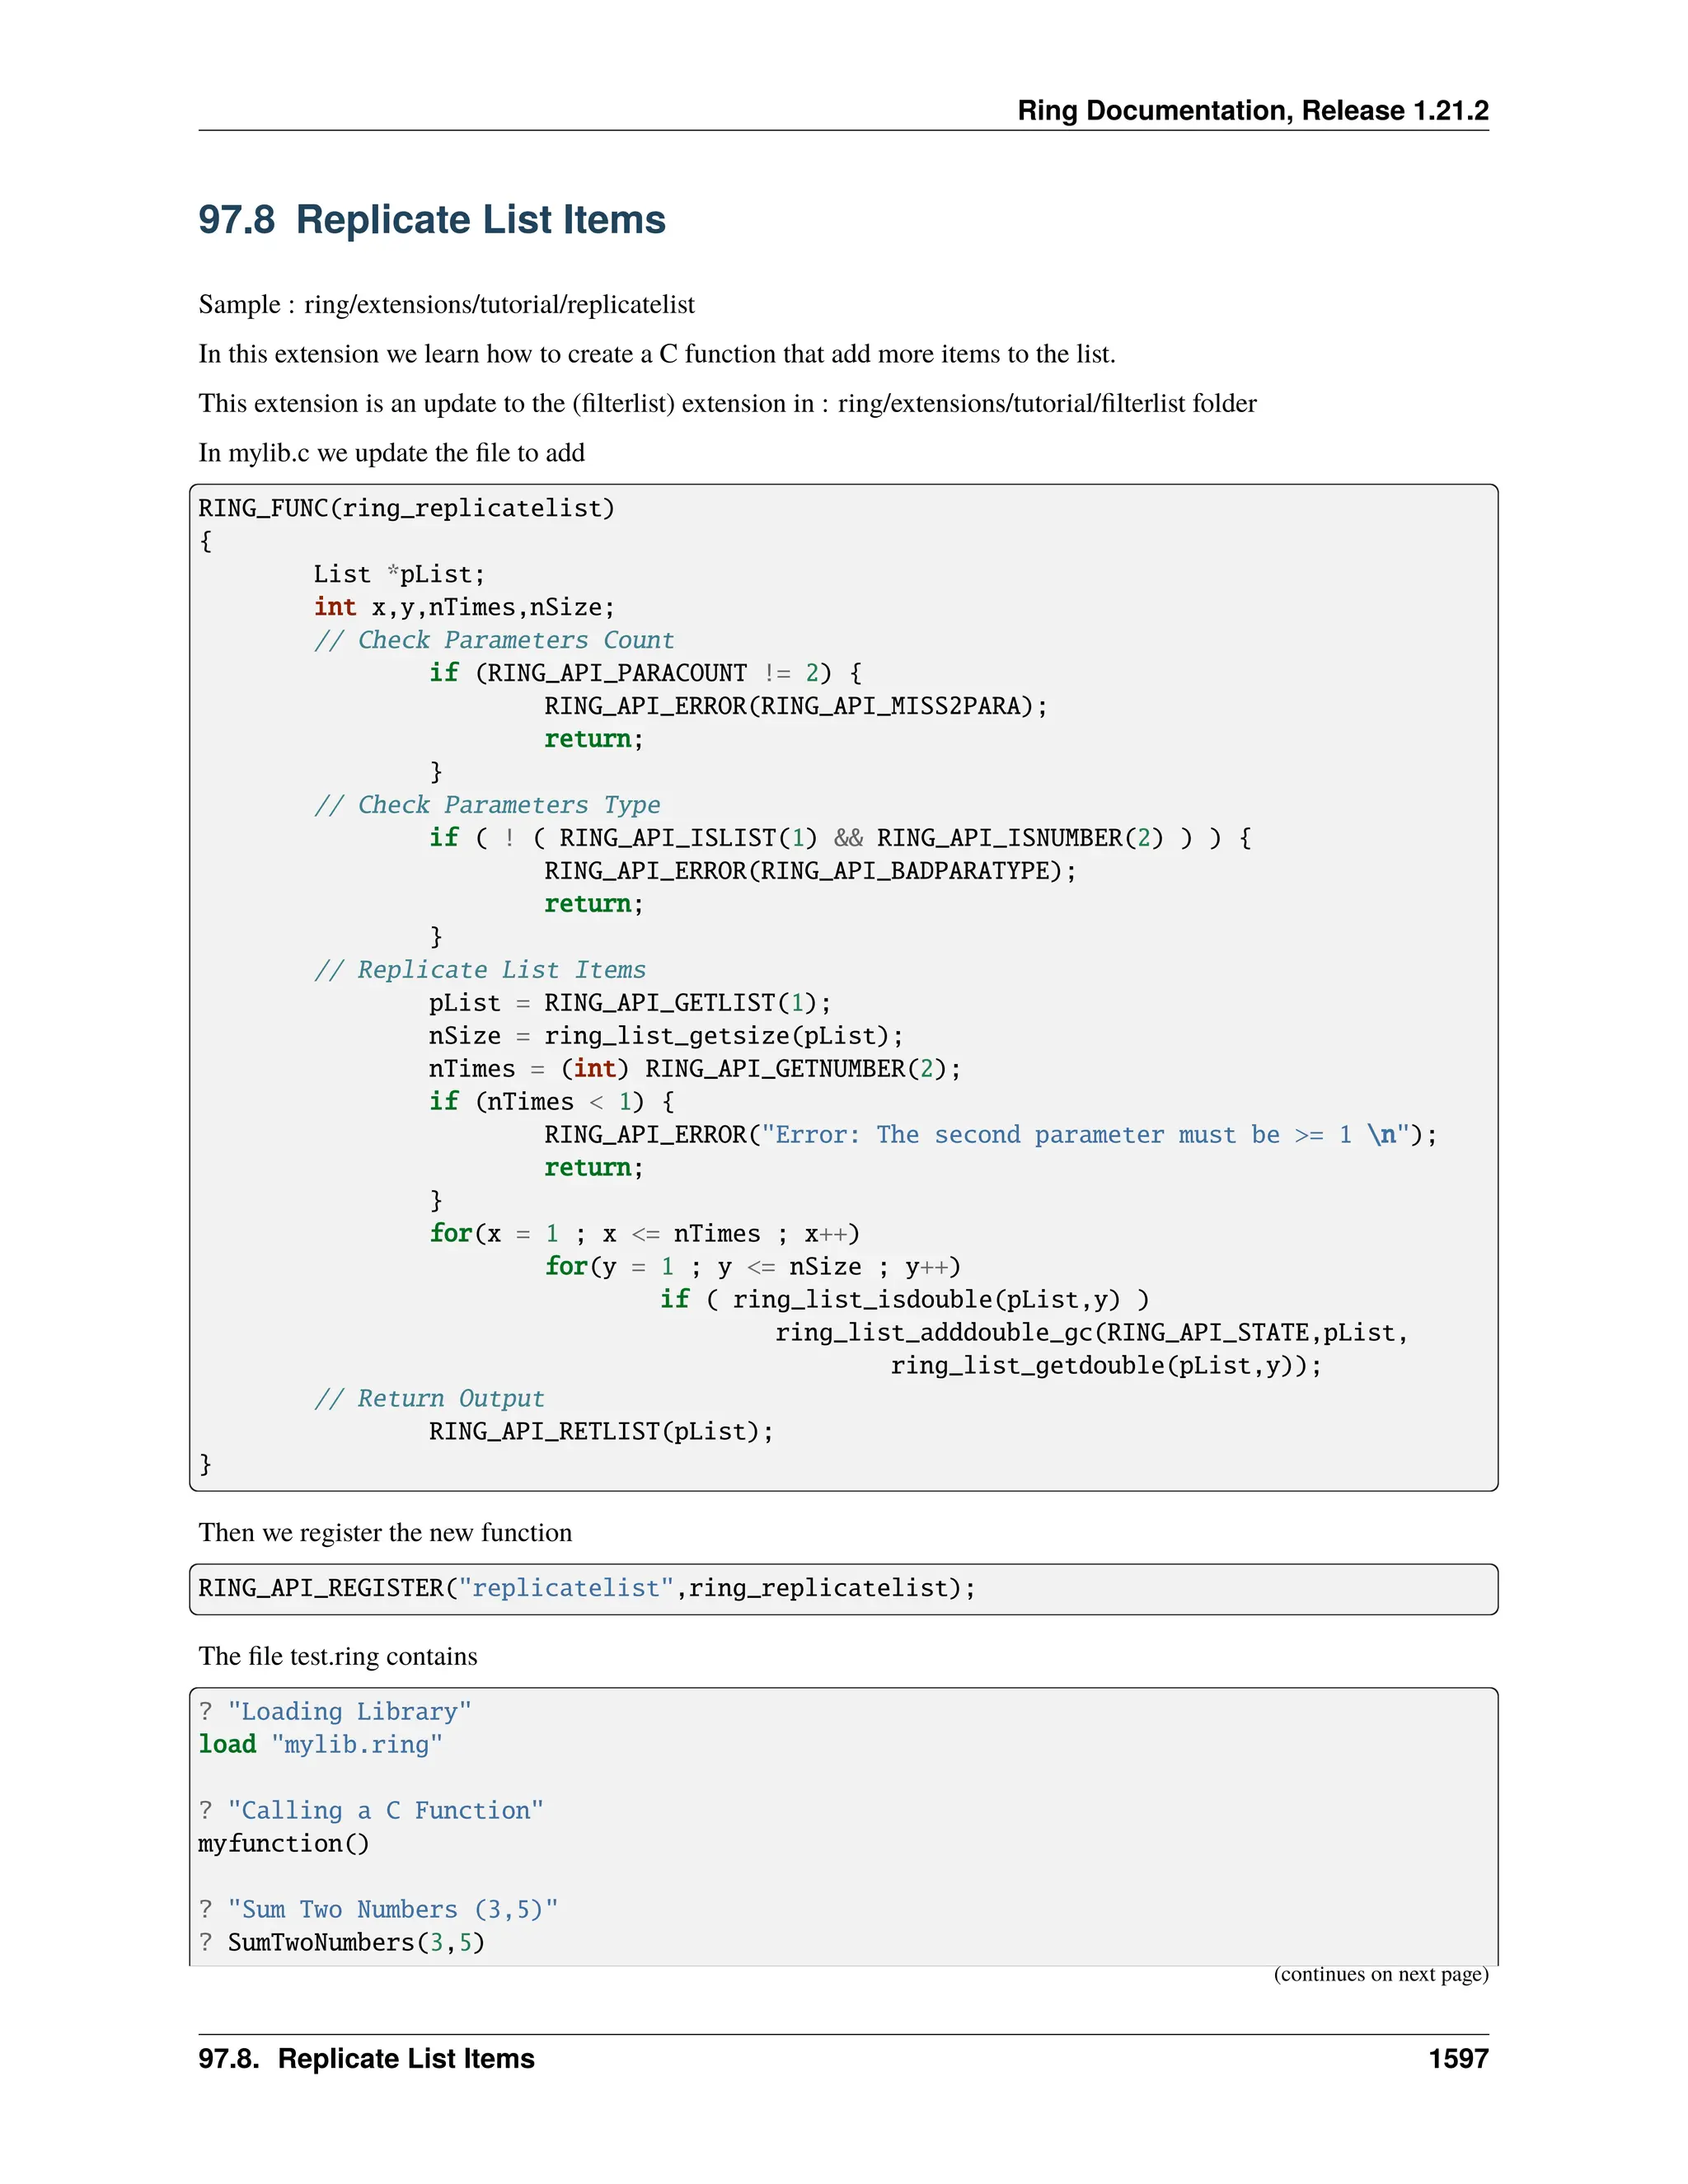Click RING_FUNC(ring_replicatelist) code line
The image size is (1688, 2184).
[406, 508]
